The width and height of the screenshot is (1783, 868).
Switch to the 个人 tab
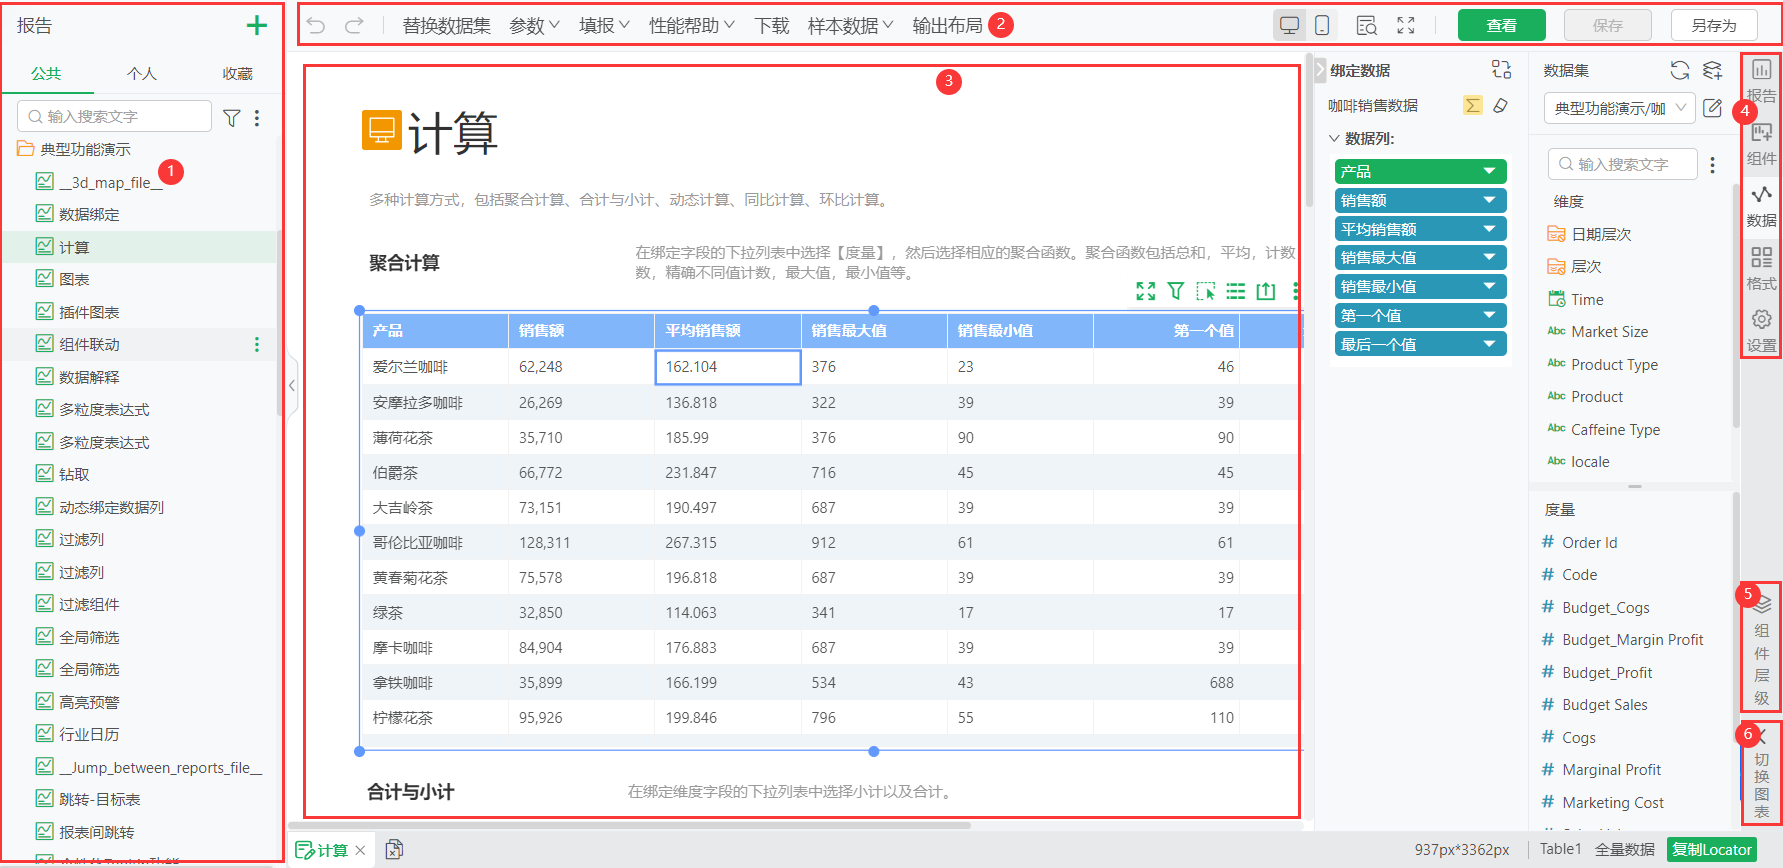click(x=142, y=73)
